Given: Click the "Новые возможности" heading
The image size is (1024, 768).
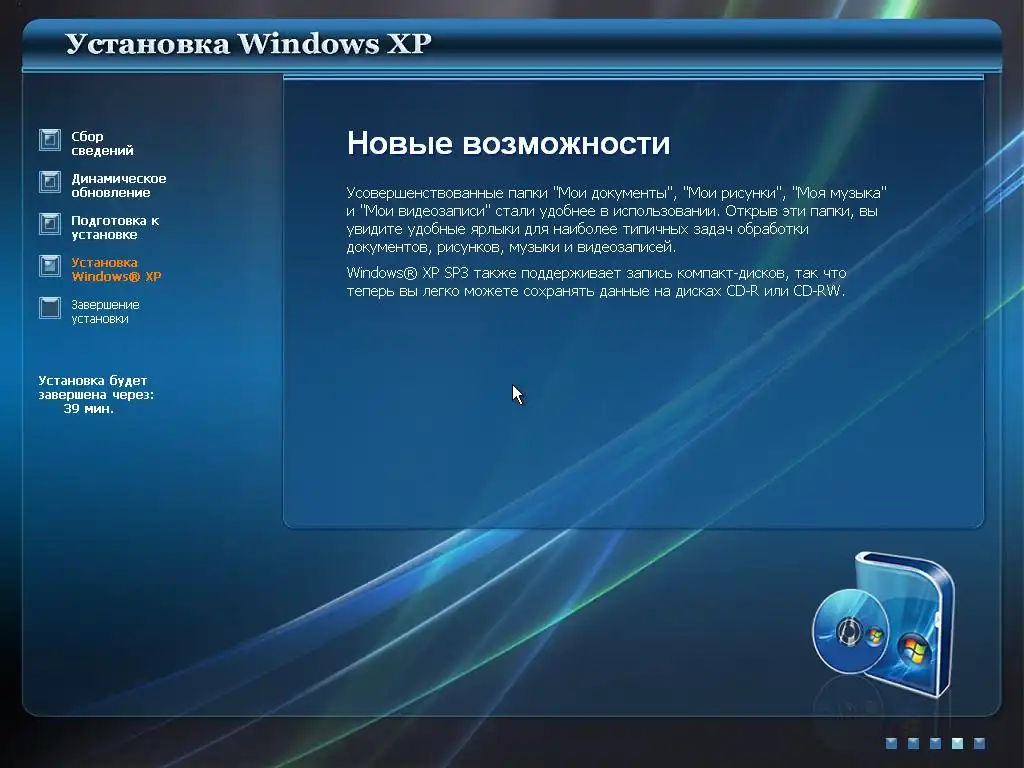Looking at the screenshot, I should pyautogui.click(x=508, y=143).
